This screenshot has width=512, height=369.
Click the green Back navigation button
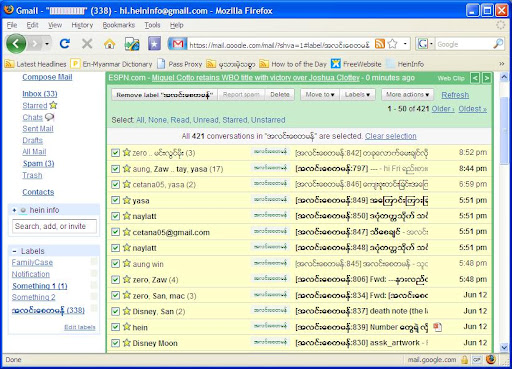point(15,43)
